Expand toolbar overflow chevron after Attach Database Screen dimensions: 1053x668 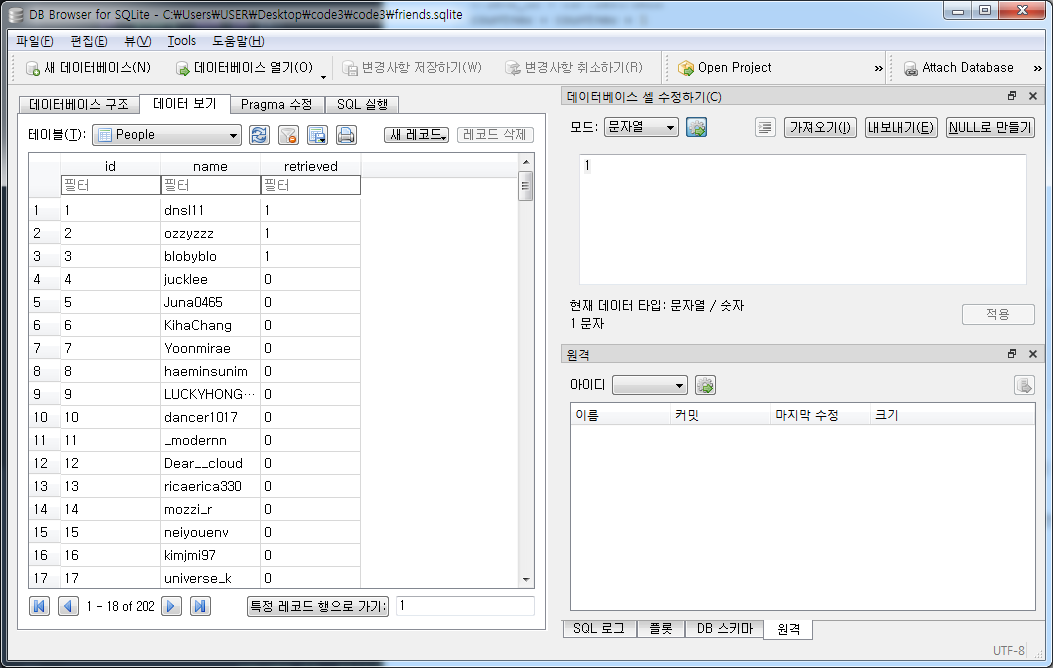click(x=1038, y=68)
